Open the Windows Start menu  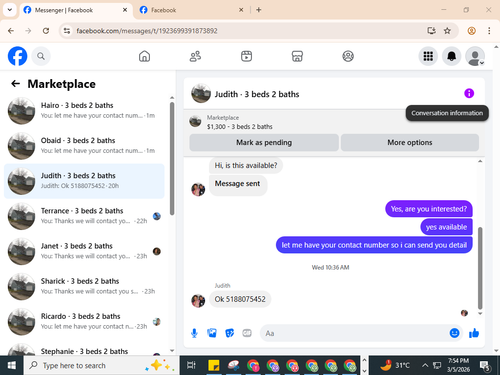11,365
